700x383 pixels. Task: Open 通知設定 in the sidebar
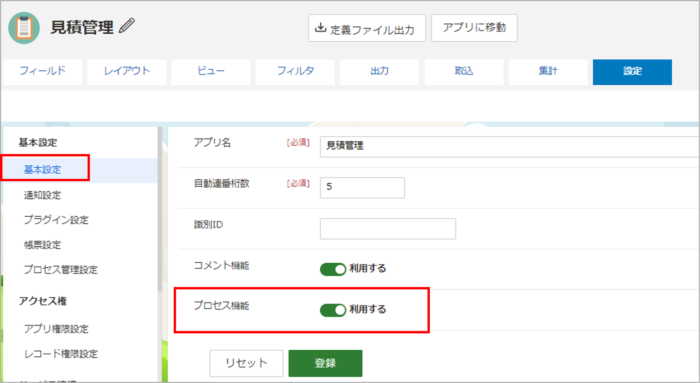[42, 195]
